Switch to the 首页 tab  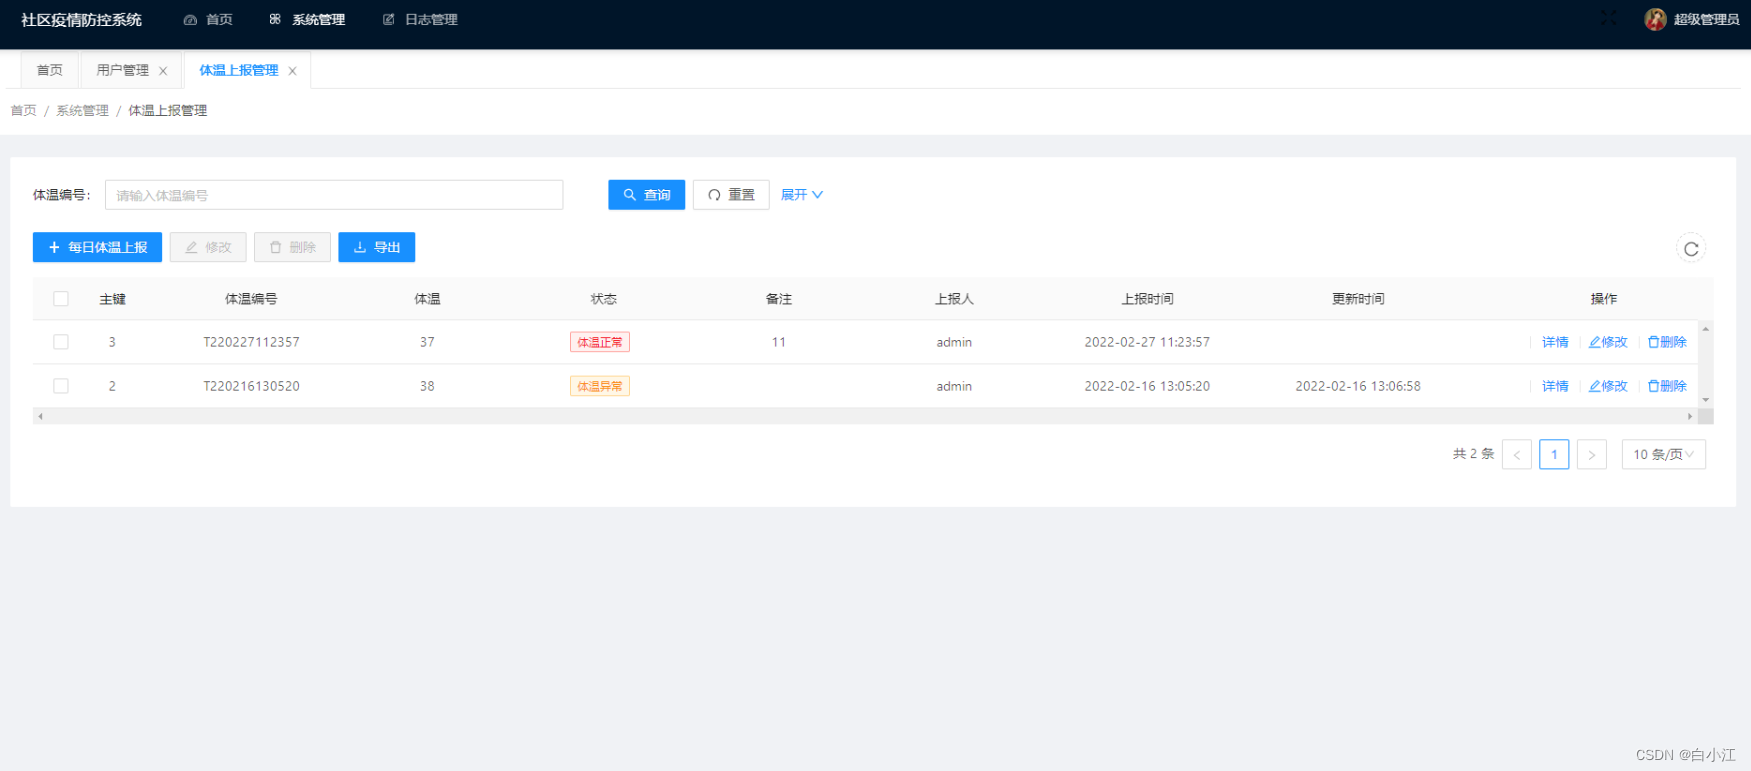point(49,70)
